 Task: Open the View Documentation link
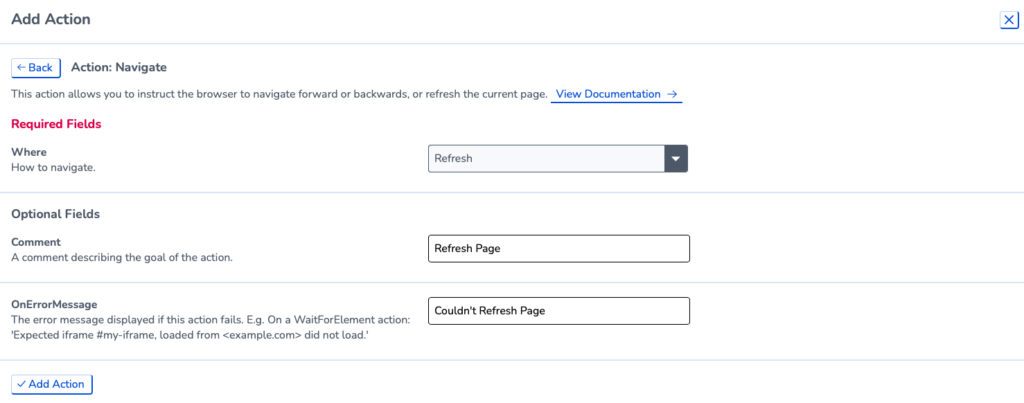coord(616,94)
